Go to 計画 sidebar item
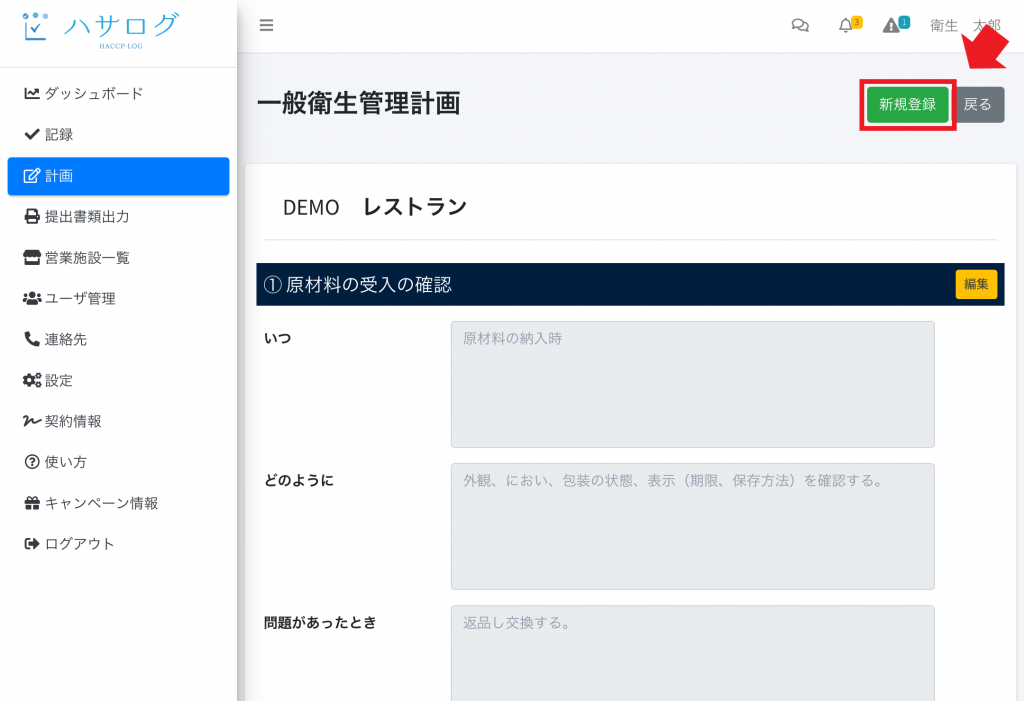Screen dimensions: 1024x701 118,176
